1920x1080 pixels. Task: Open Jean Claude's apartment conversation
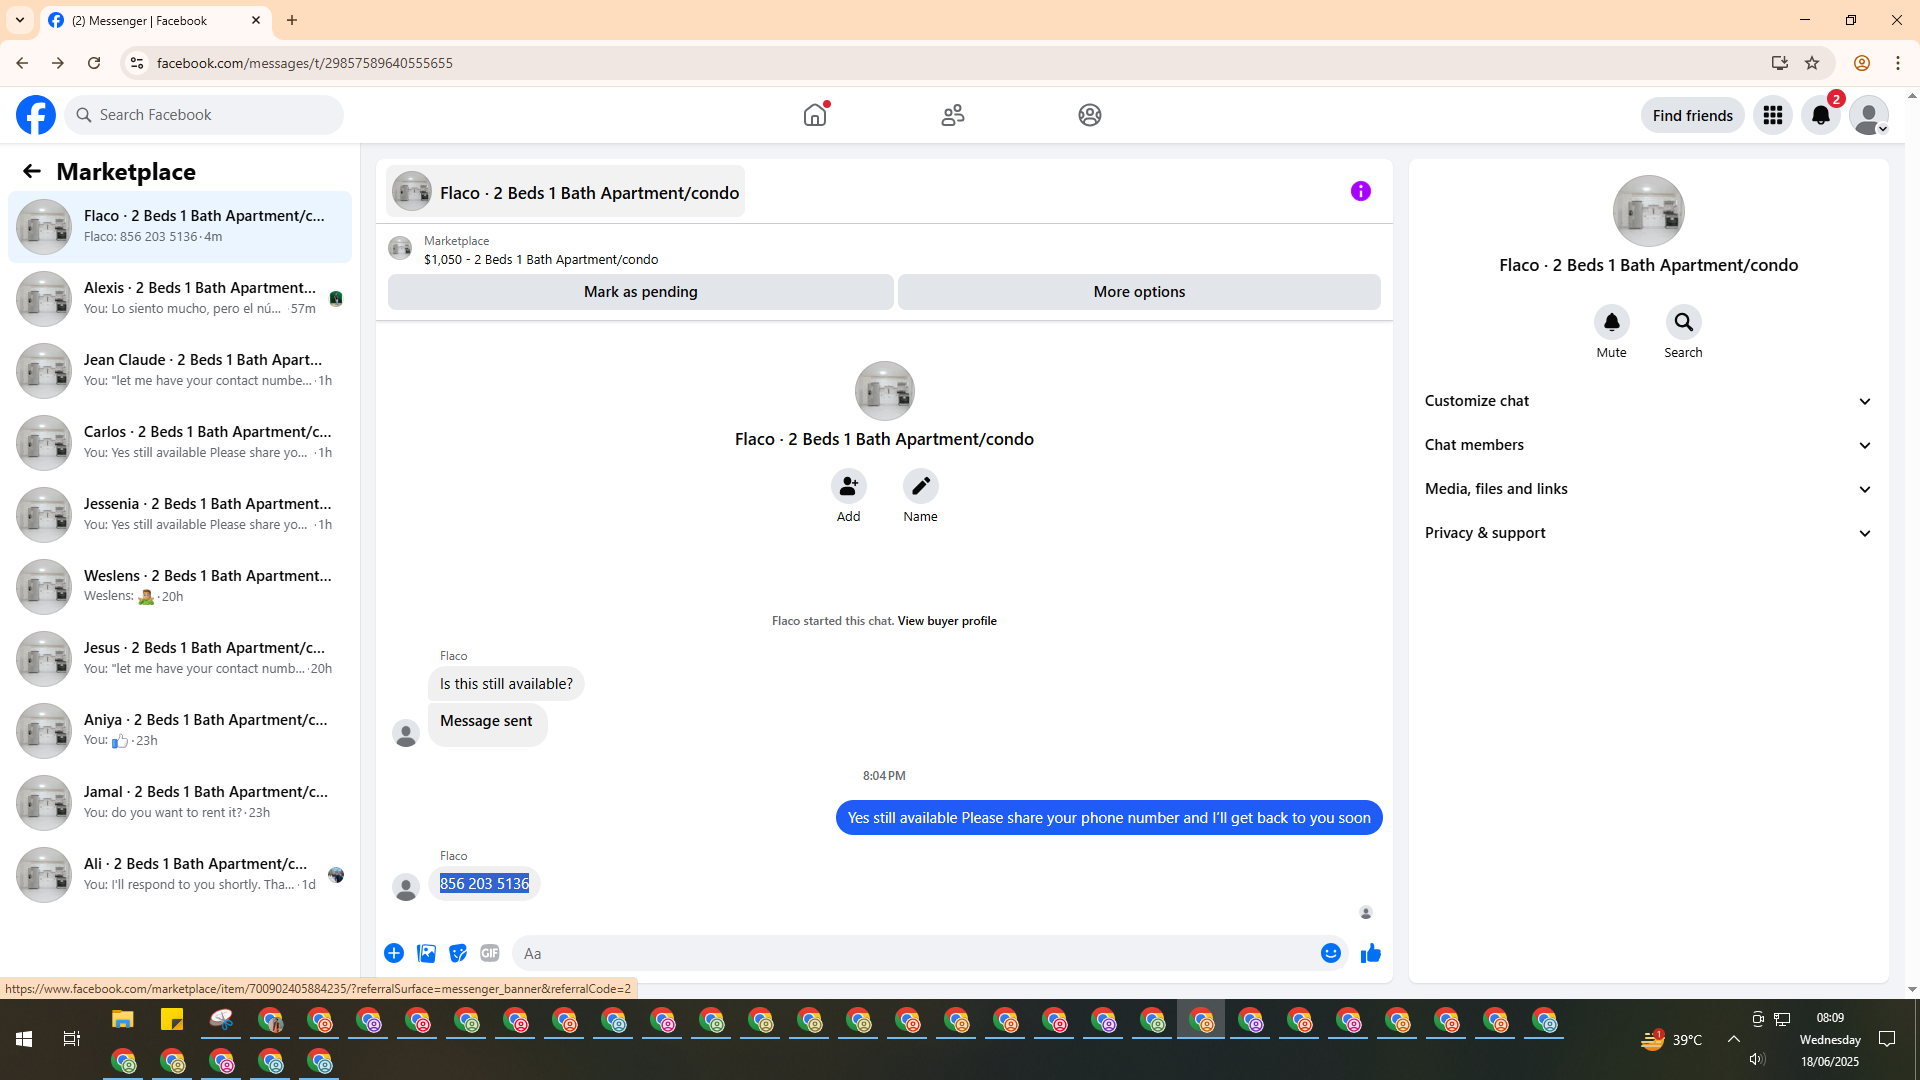point(180,370)
